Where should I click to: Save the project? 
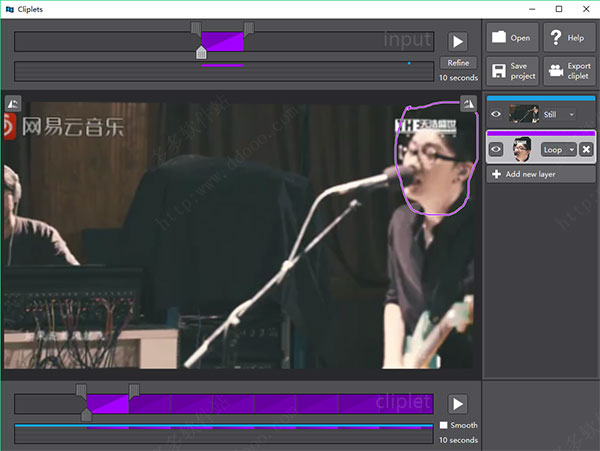tap(512, 71)
